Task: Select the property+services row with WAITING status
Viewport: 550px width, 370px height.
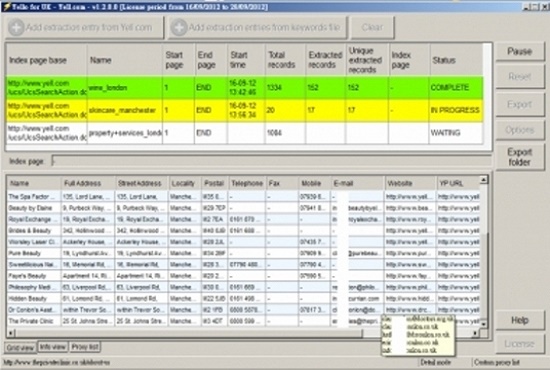Action: 244,133
